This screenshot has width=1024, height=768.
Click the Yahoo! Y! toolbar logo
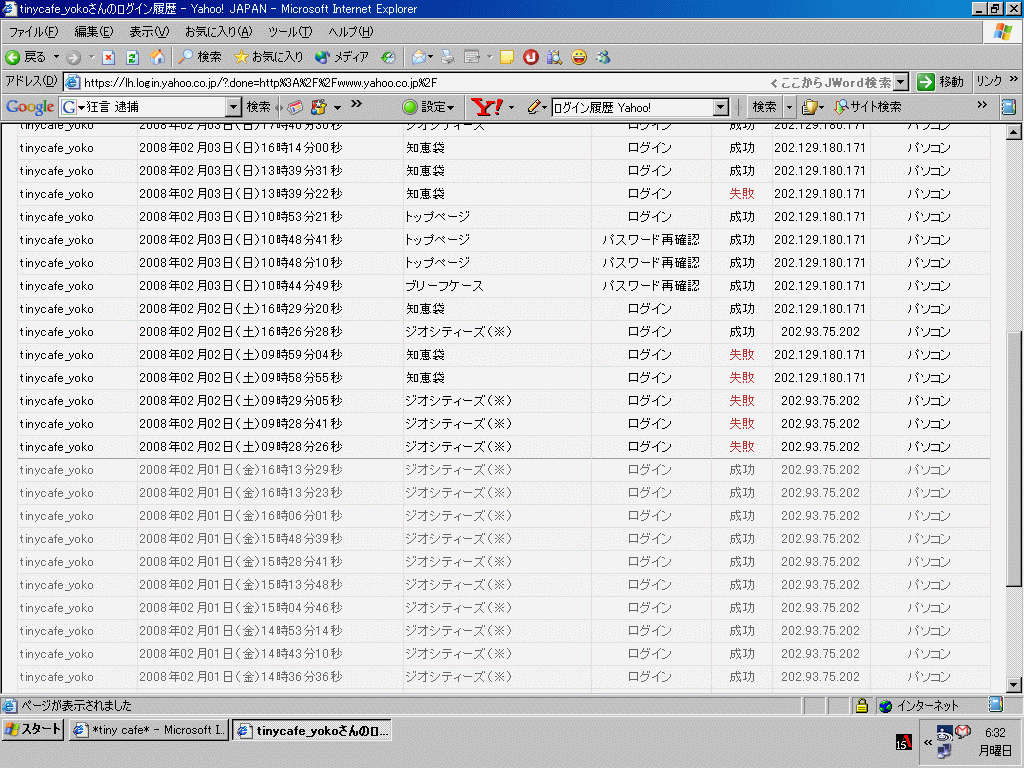click(487, 107)
